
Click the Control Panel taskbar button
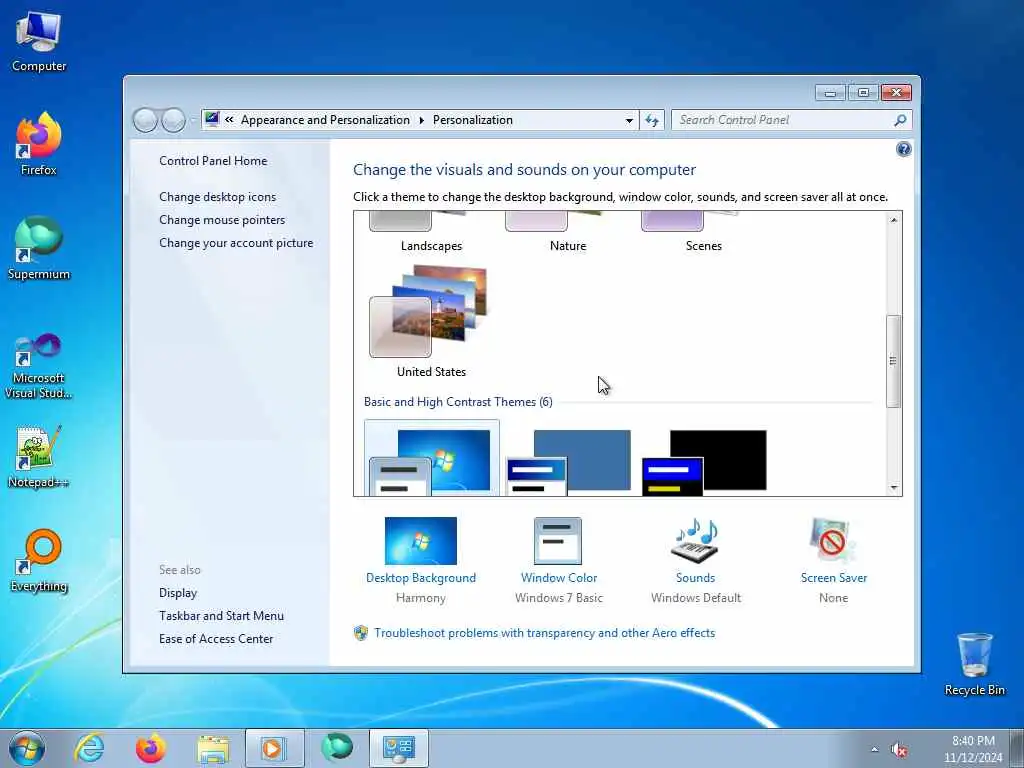pos(398,748)
